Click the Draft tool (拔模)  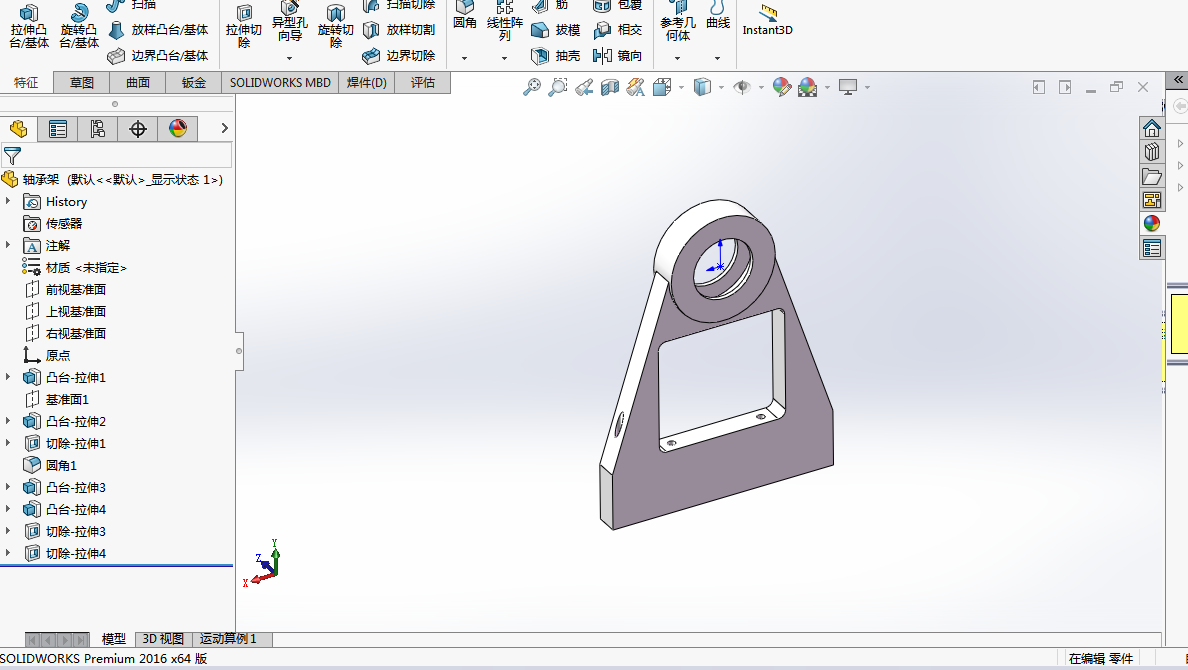point(555,30)
